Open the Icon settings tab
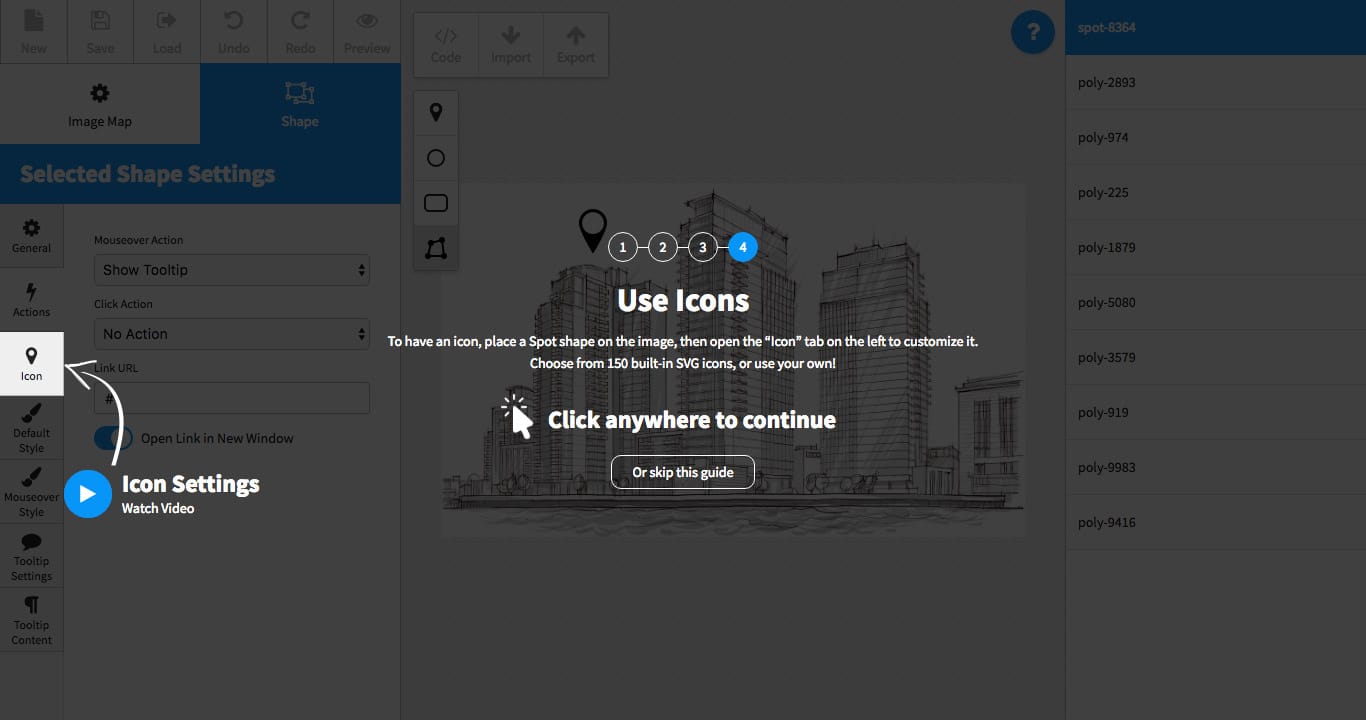 (x=32, y=364)
